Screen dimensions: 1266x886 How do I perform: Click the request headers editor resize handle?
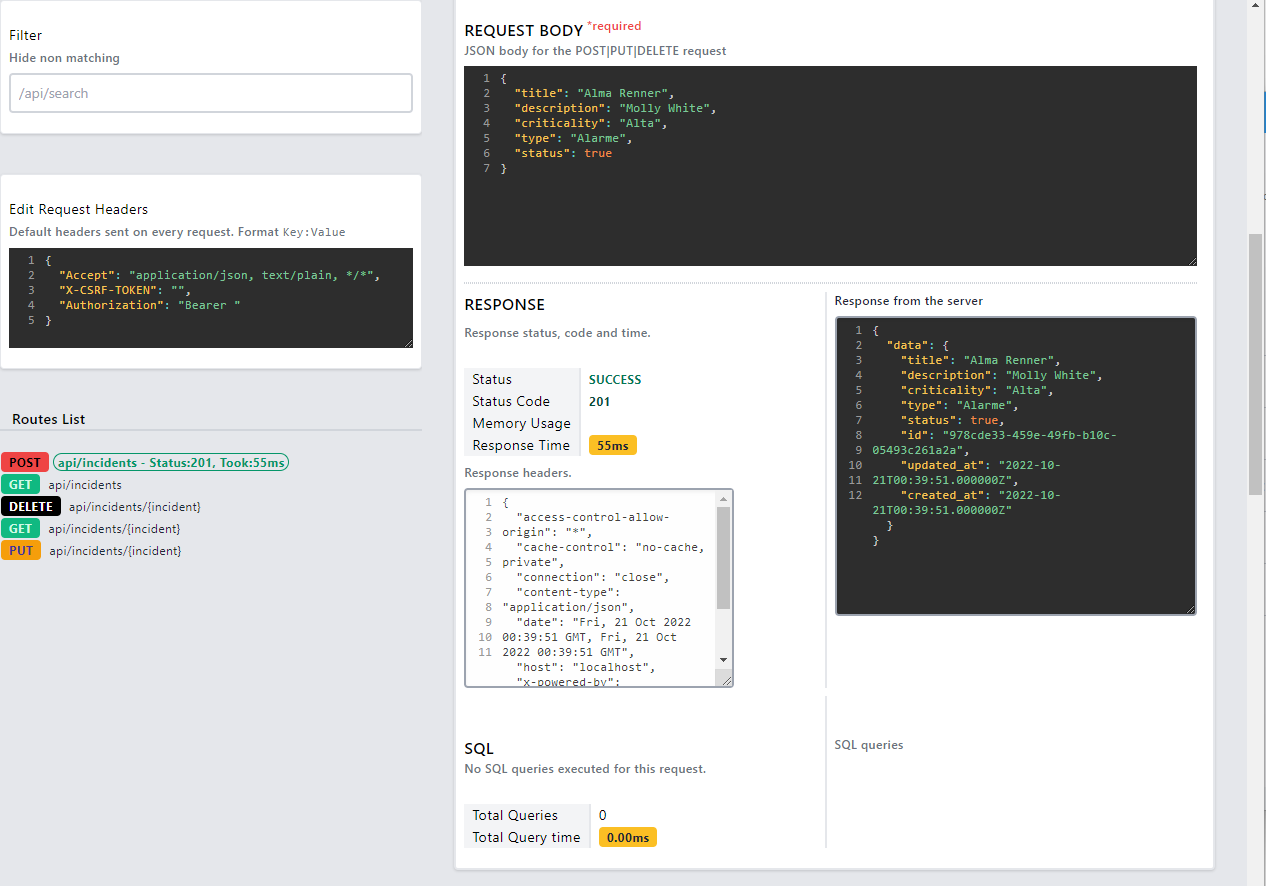click(407, 342)
